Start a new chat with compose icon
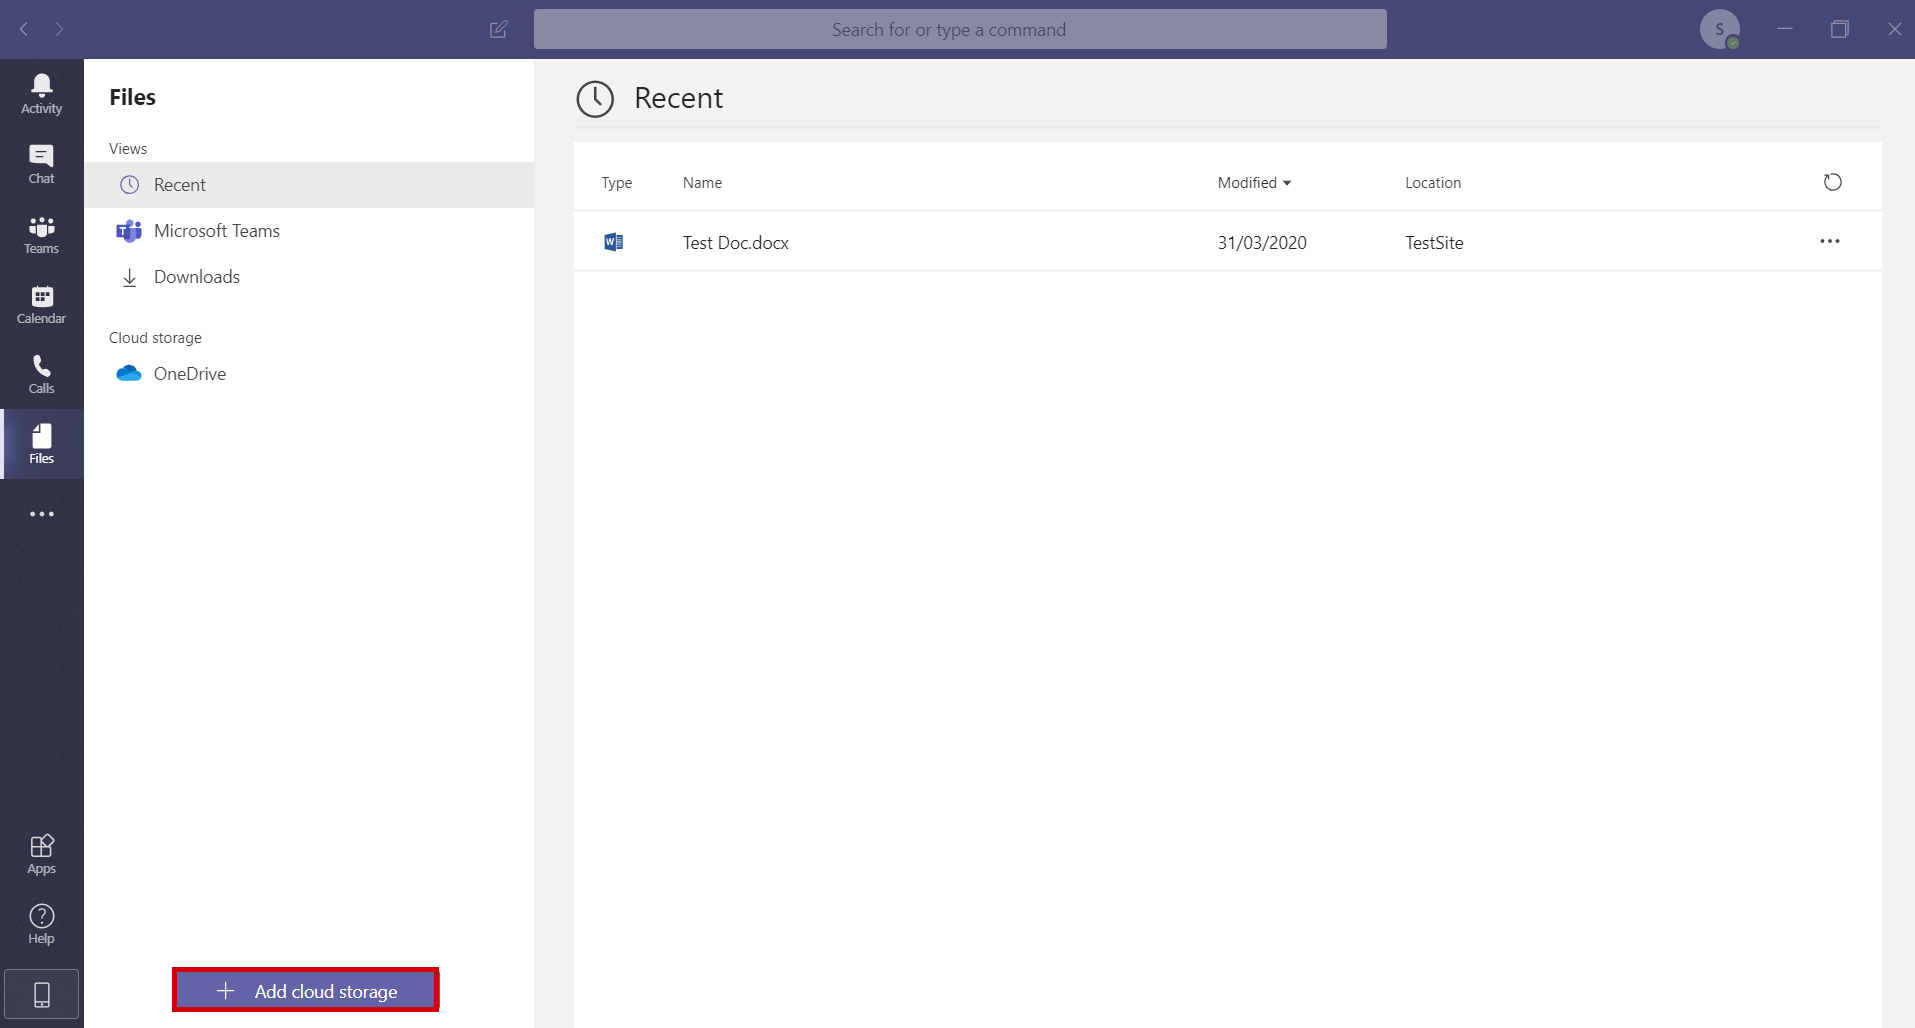This screenshot has height=1028, width=1915. [499, 30]
